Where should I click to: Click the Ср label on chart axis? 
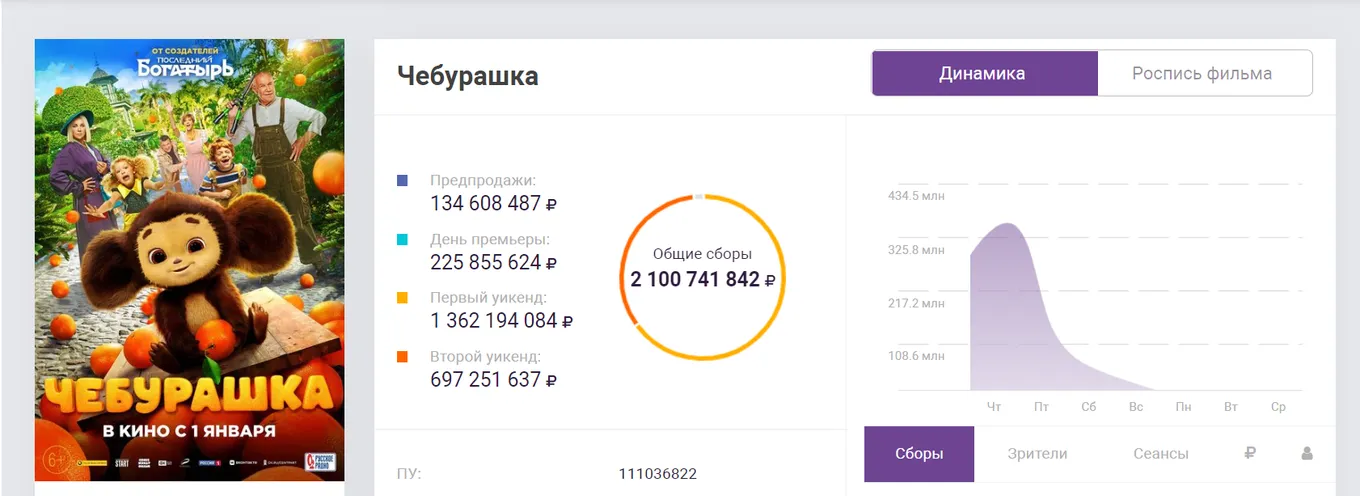point(1278,408)
